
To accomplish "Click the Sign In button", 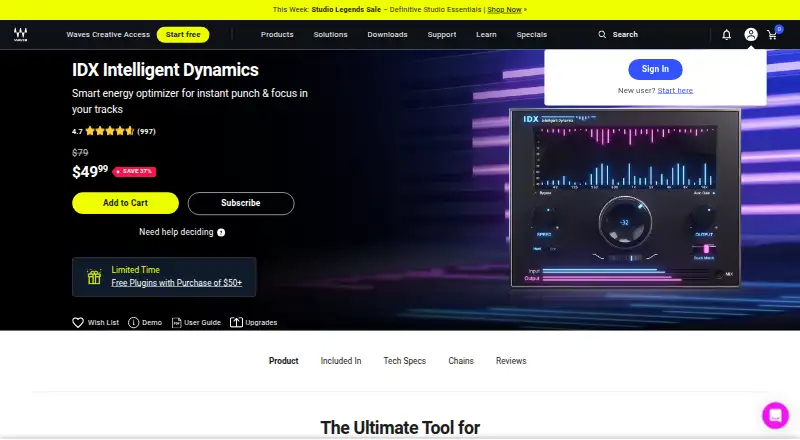I will click(655, 69).
